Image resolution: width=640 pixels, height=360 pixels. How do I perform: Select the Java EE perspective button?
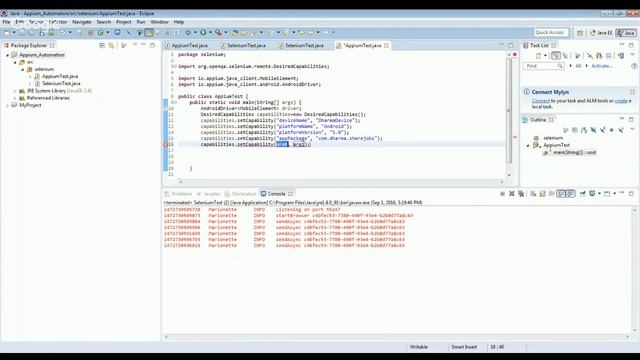click(x=602, y=33)
